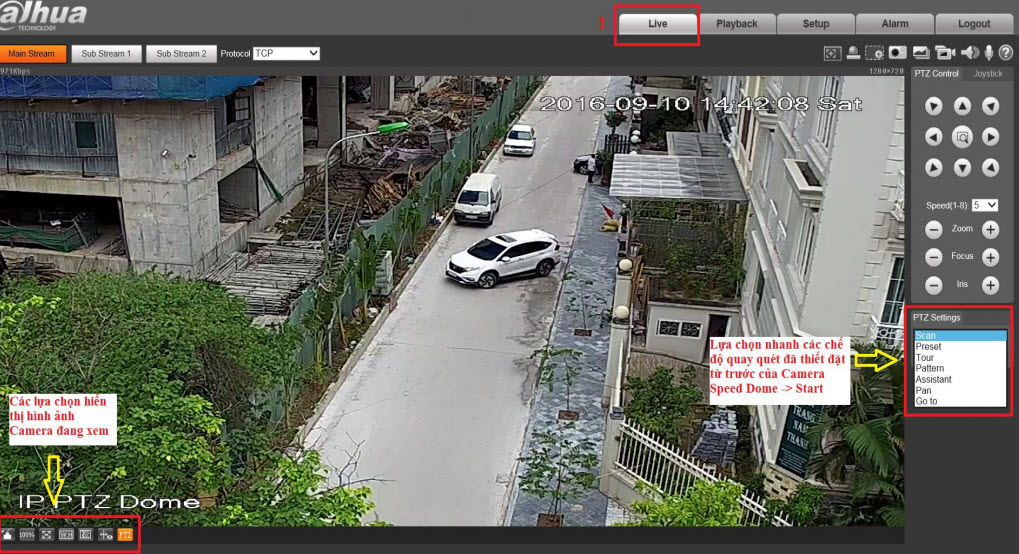Switch to the Playback tab

click(737, 23)
